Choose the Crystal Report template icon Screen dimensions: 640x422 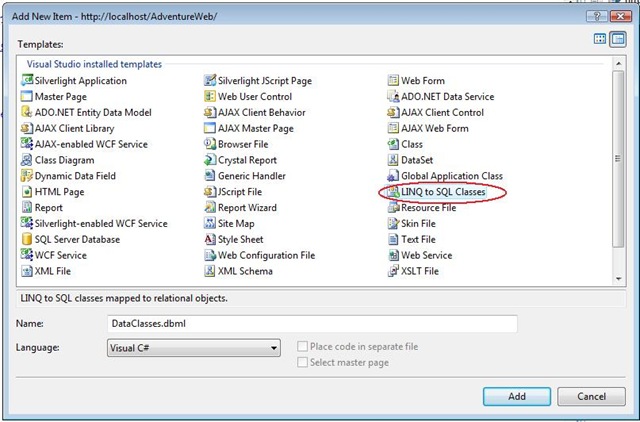210,160
